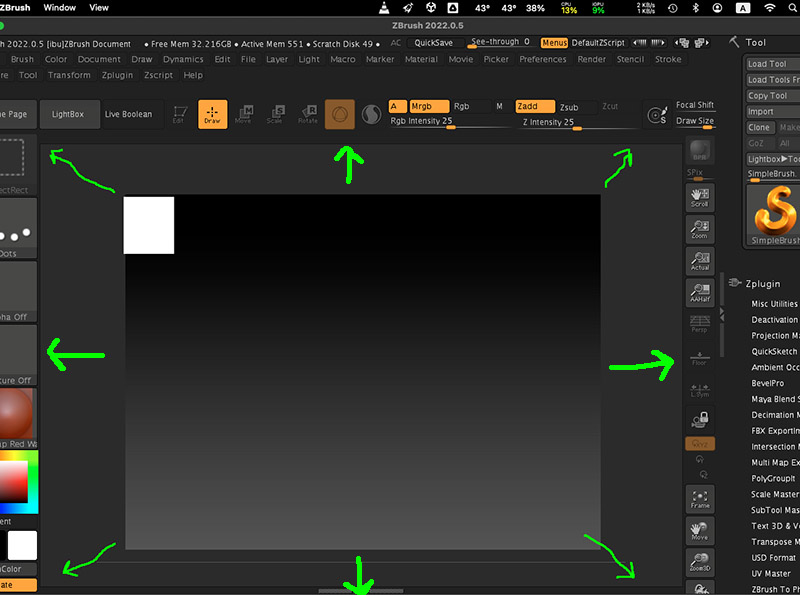
Task: Expand the PolyGroupIt plugin section
Action: 773,478
